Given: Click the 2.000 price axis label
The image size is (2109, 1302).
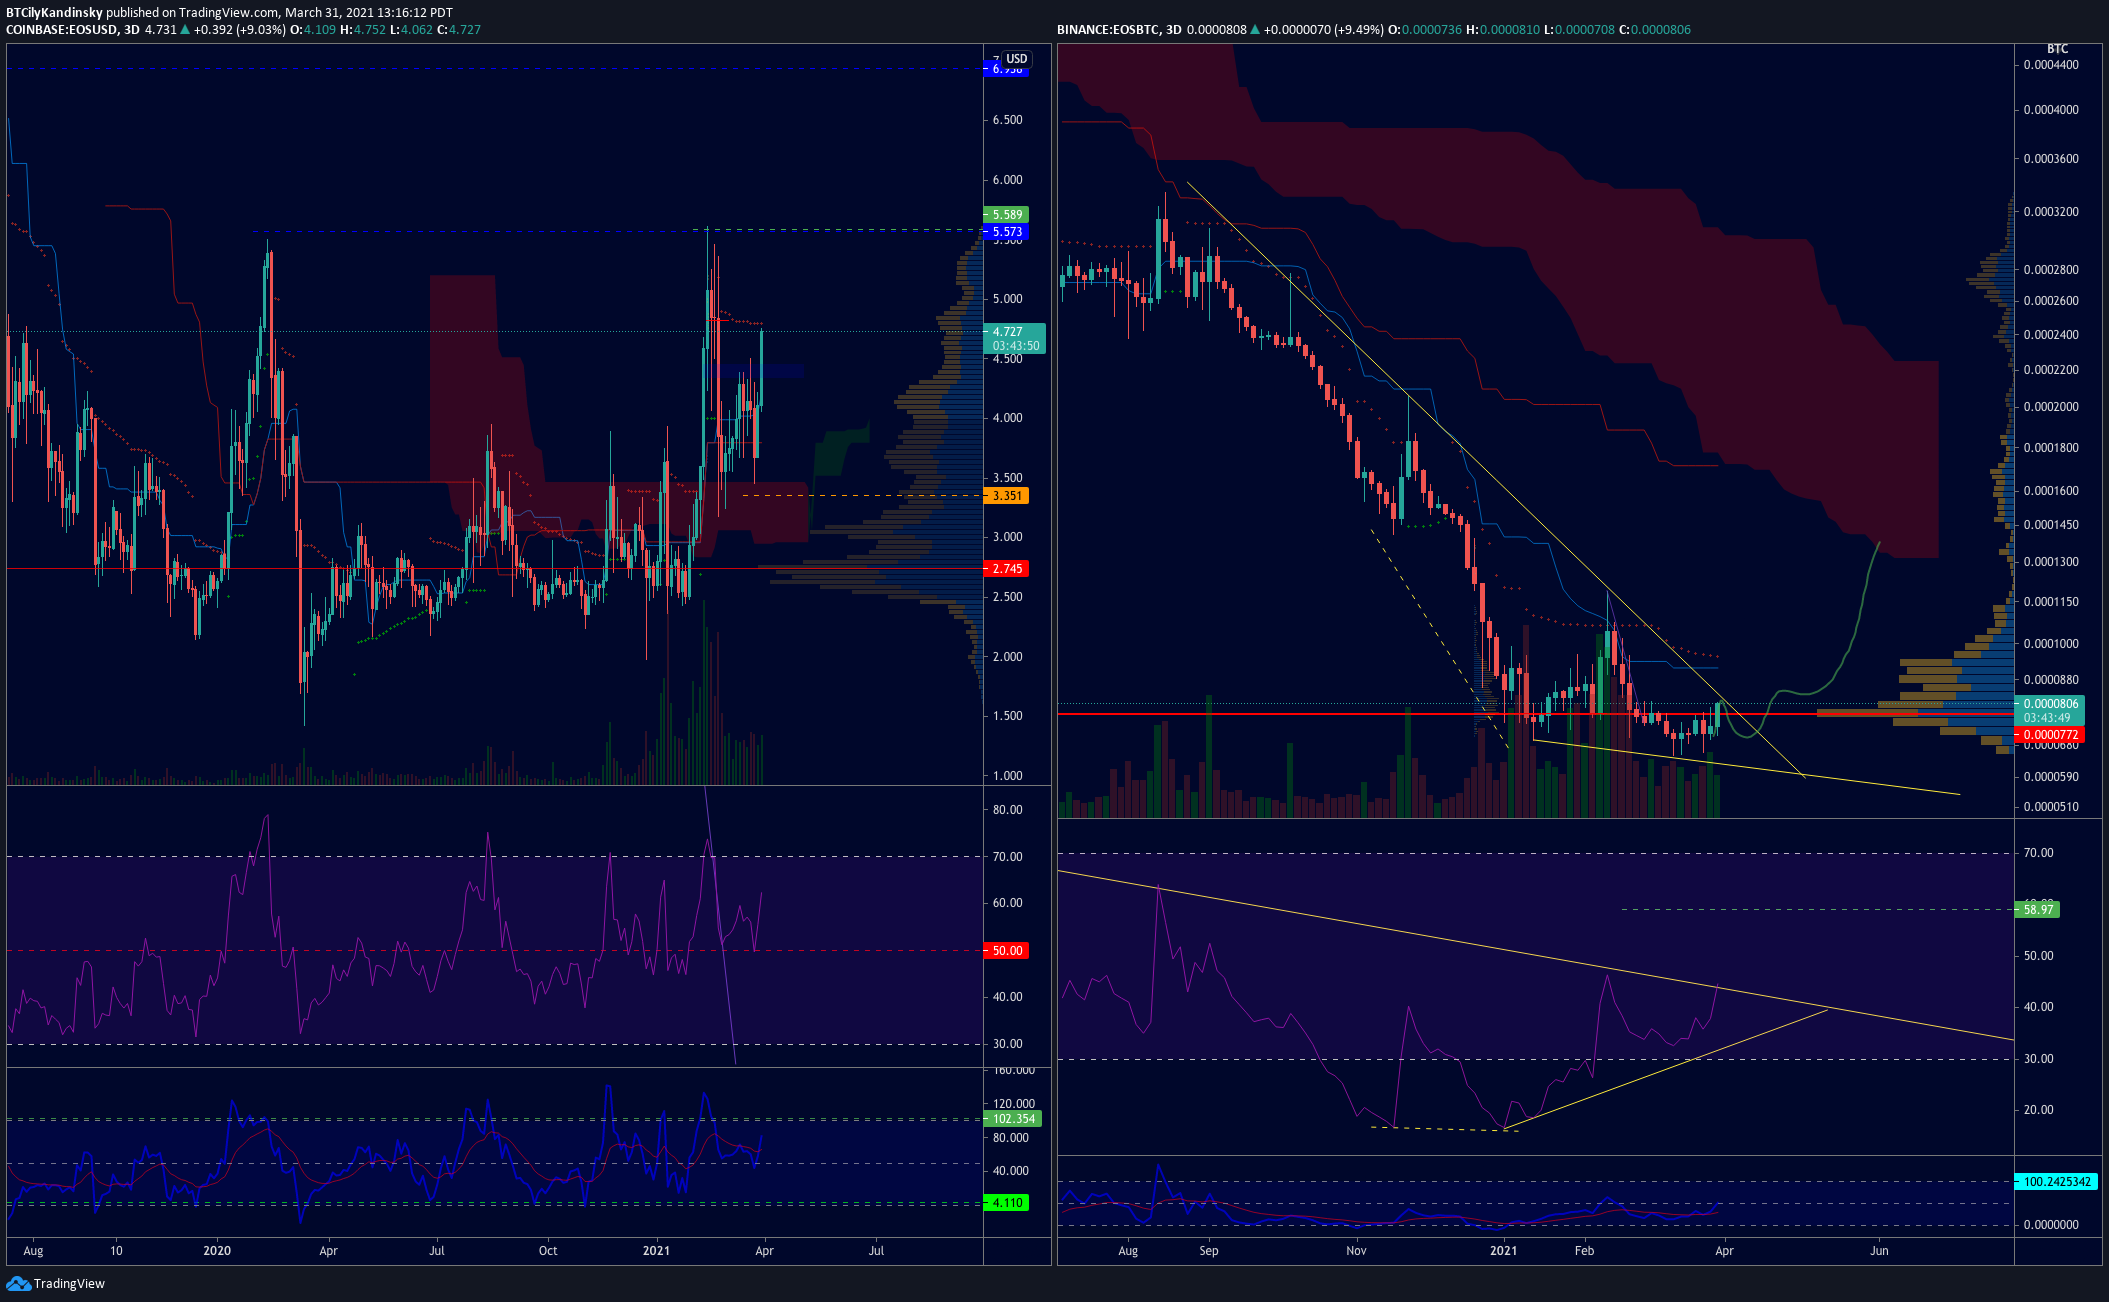Looking at the screenshot, I should [x=1007, y=657].
